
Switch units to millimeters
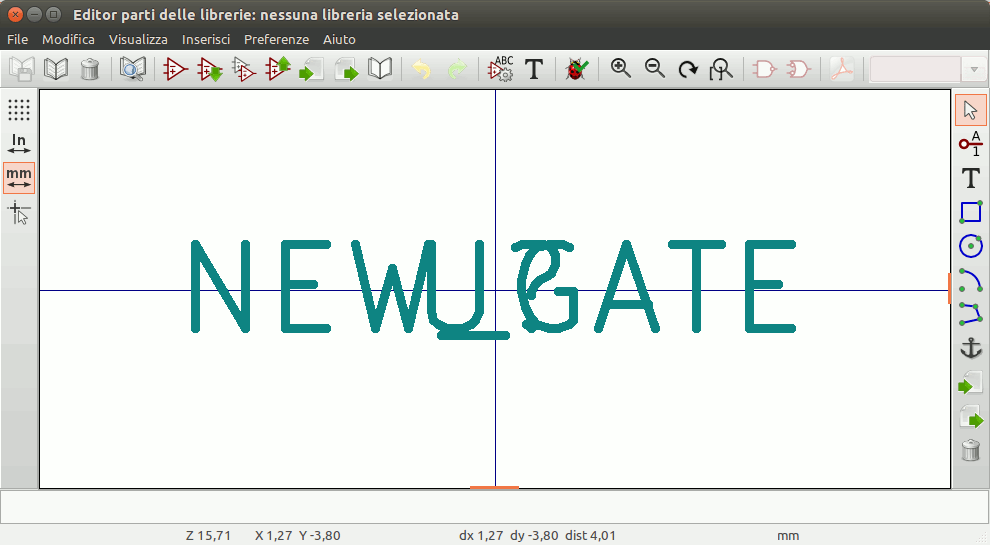tap(19, 178)
